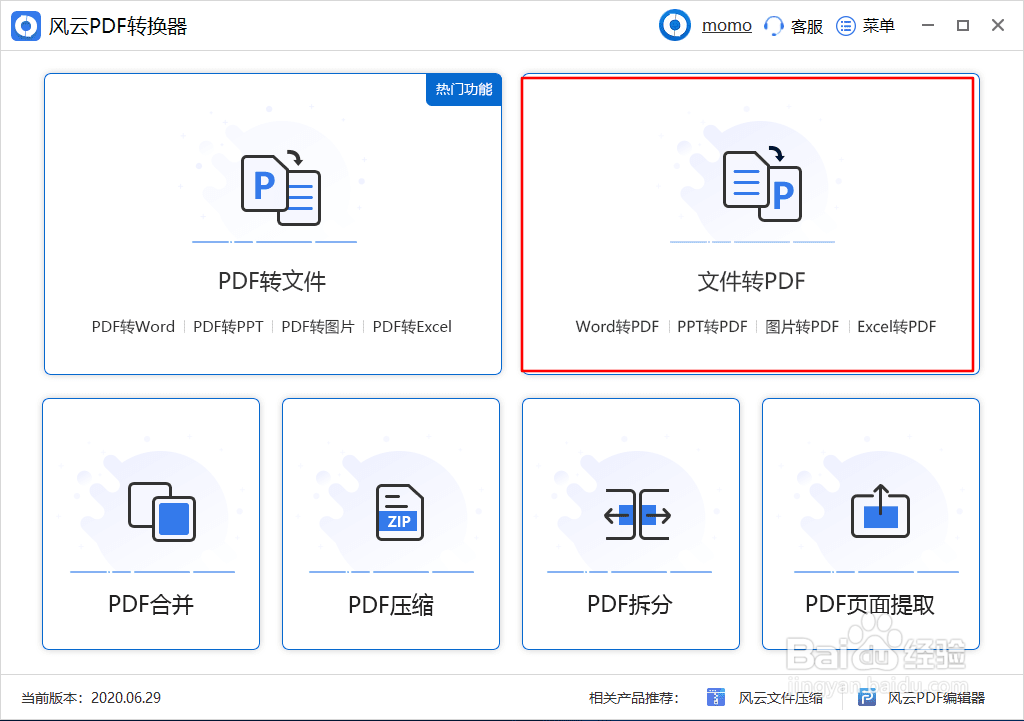This screenshot has height=721, width=1024.
Task: Select the PDF转Word link
Action: pos(133,326)
